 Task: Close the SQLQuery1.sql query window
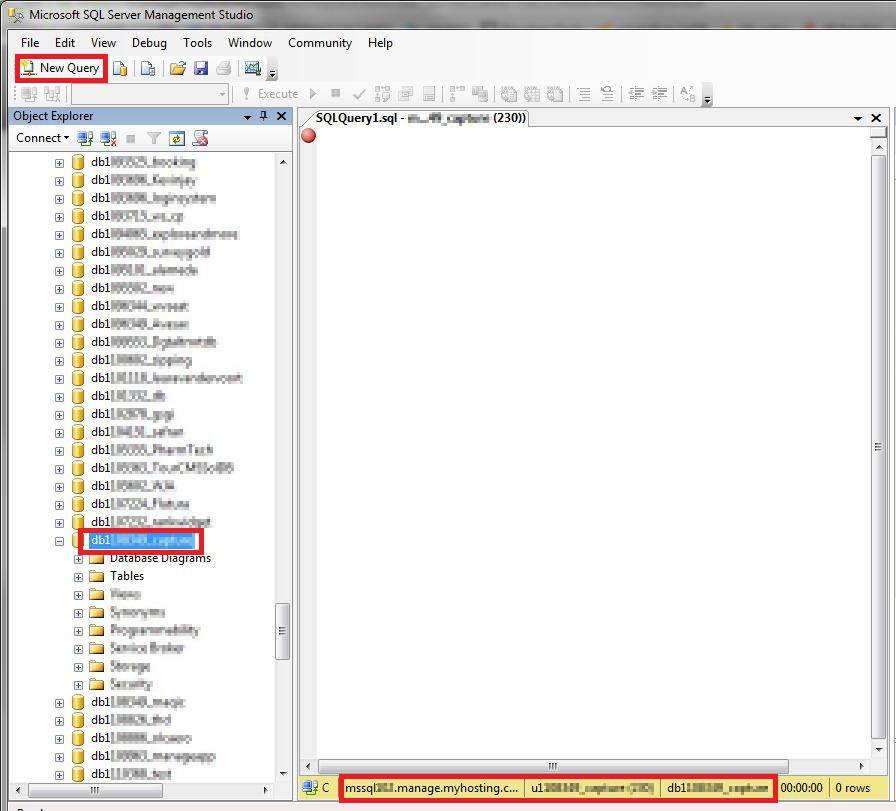coord(875,118)
